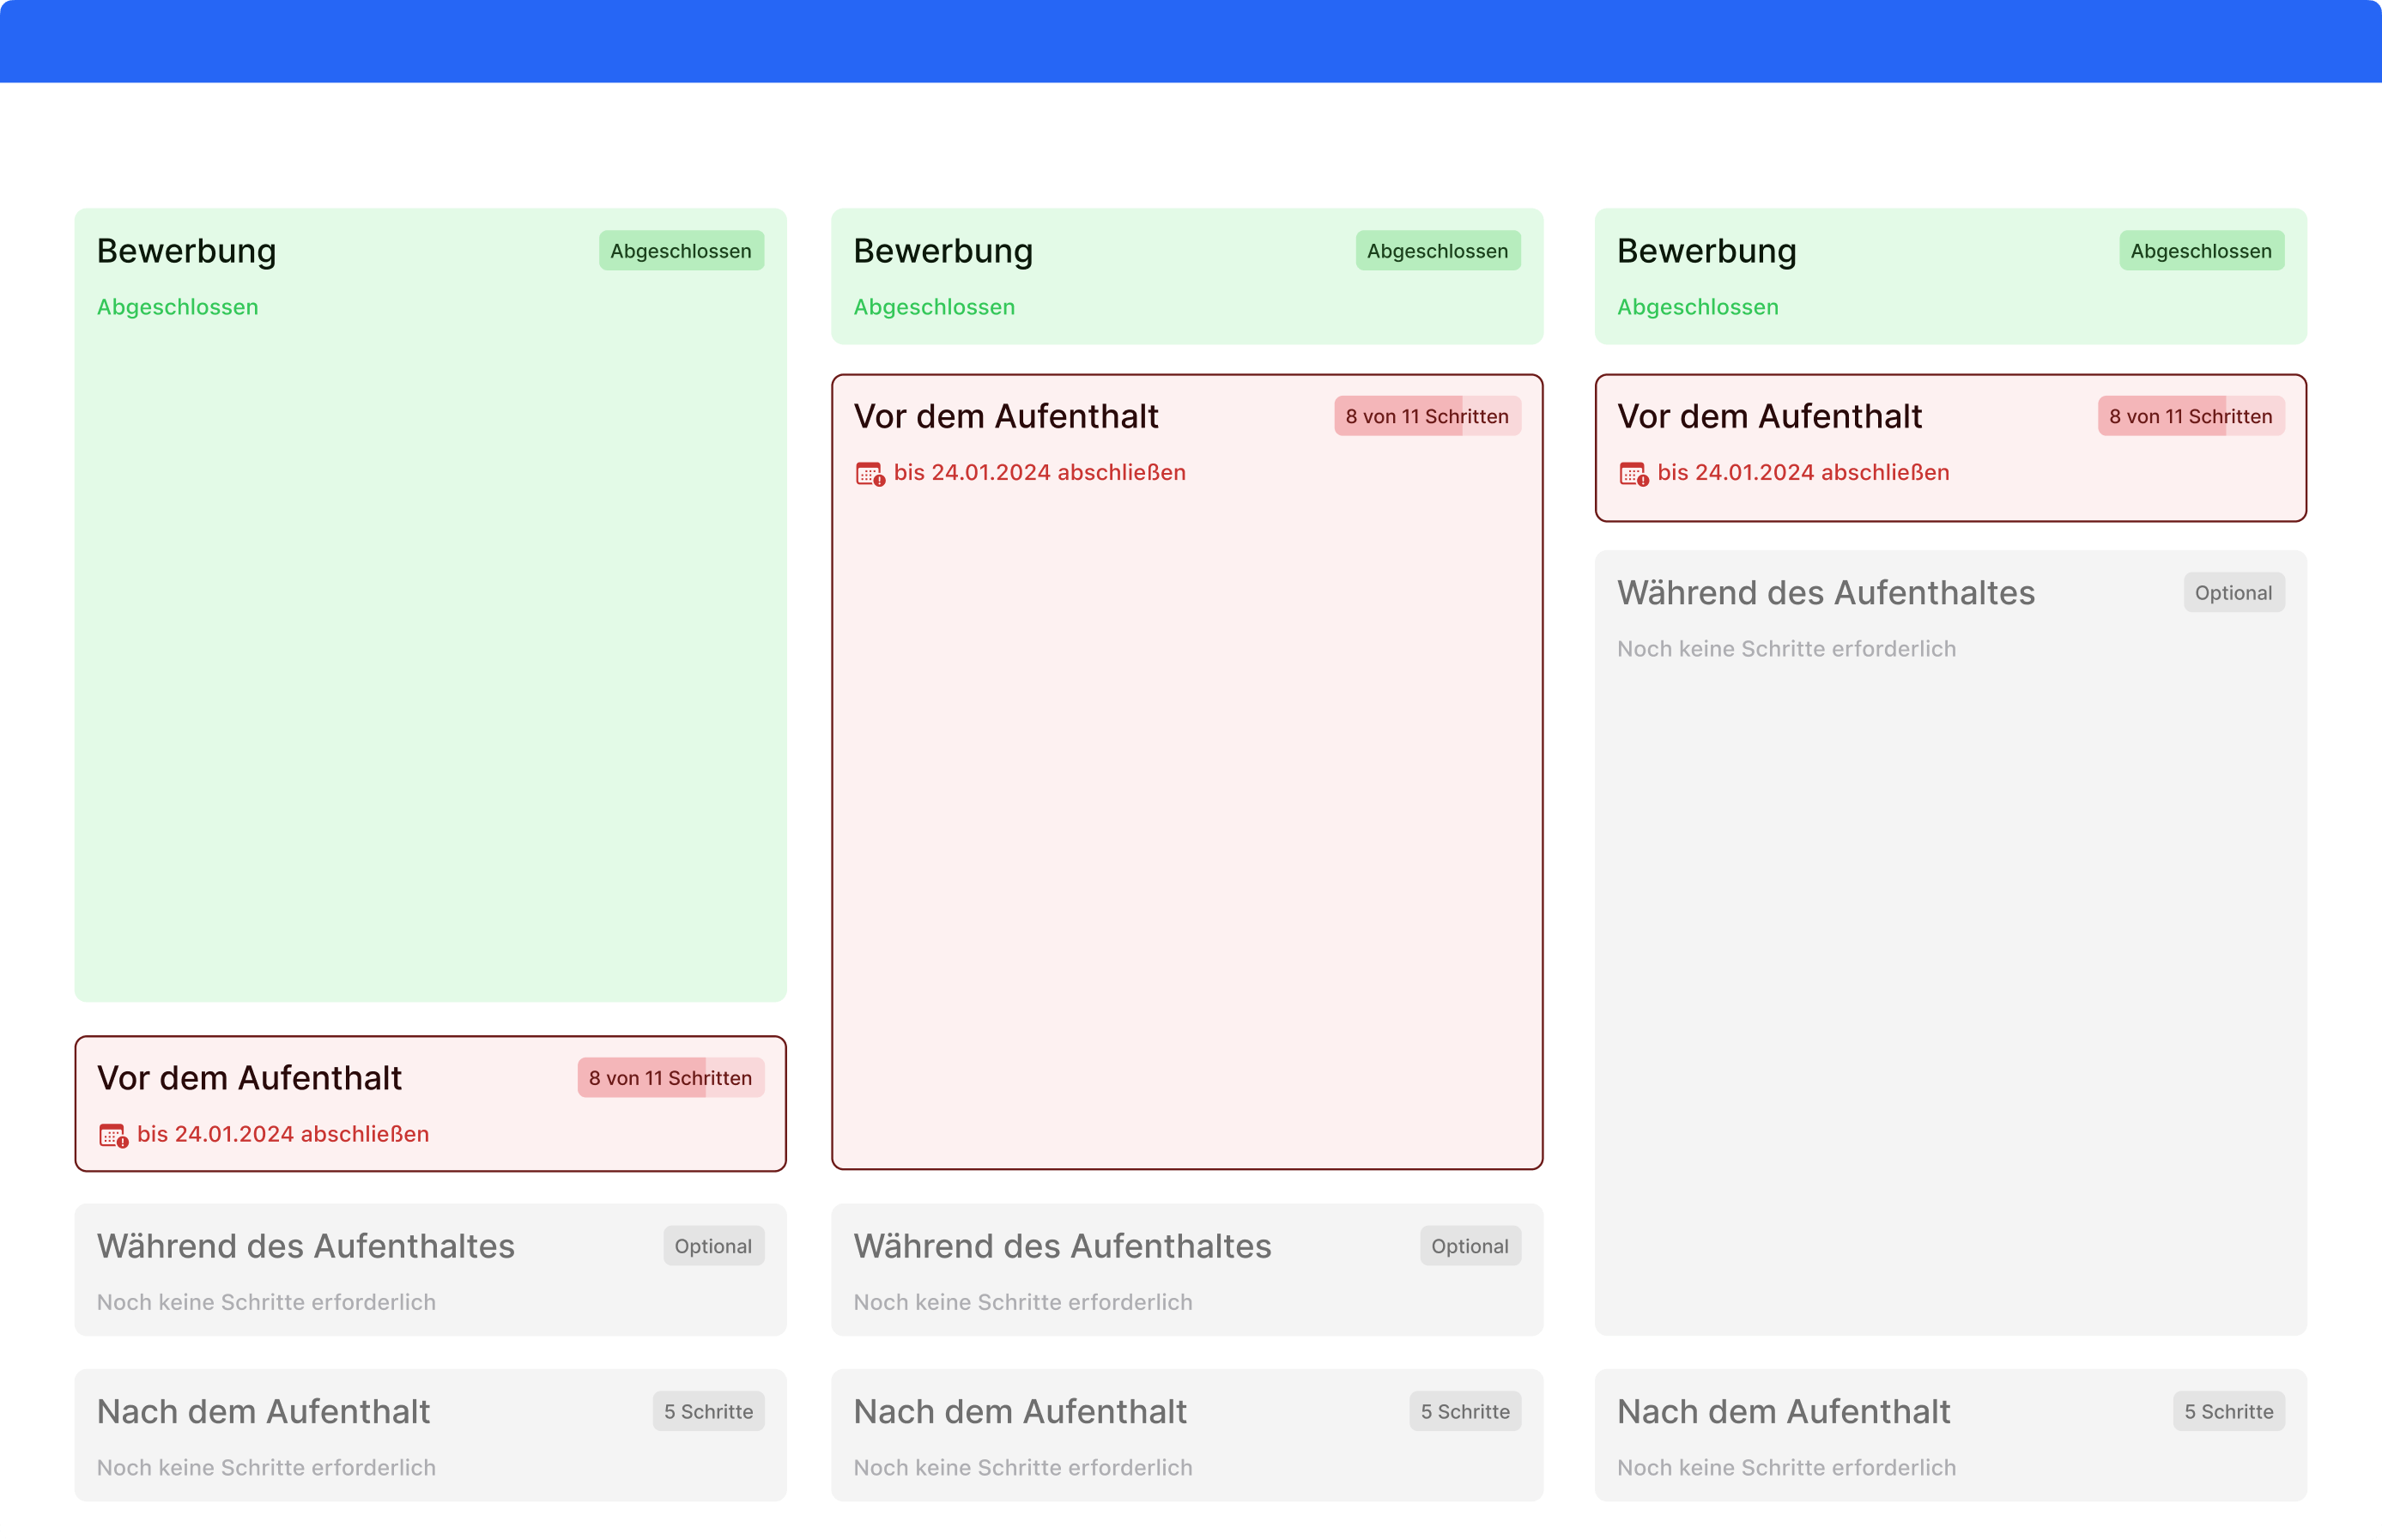The height and width of the screenshot is (1540, 2382).
Task: Click calendar alert icon in right column's Vor dem Aufenthalt card
Action: (x=1633, y=474)
